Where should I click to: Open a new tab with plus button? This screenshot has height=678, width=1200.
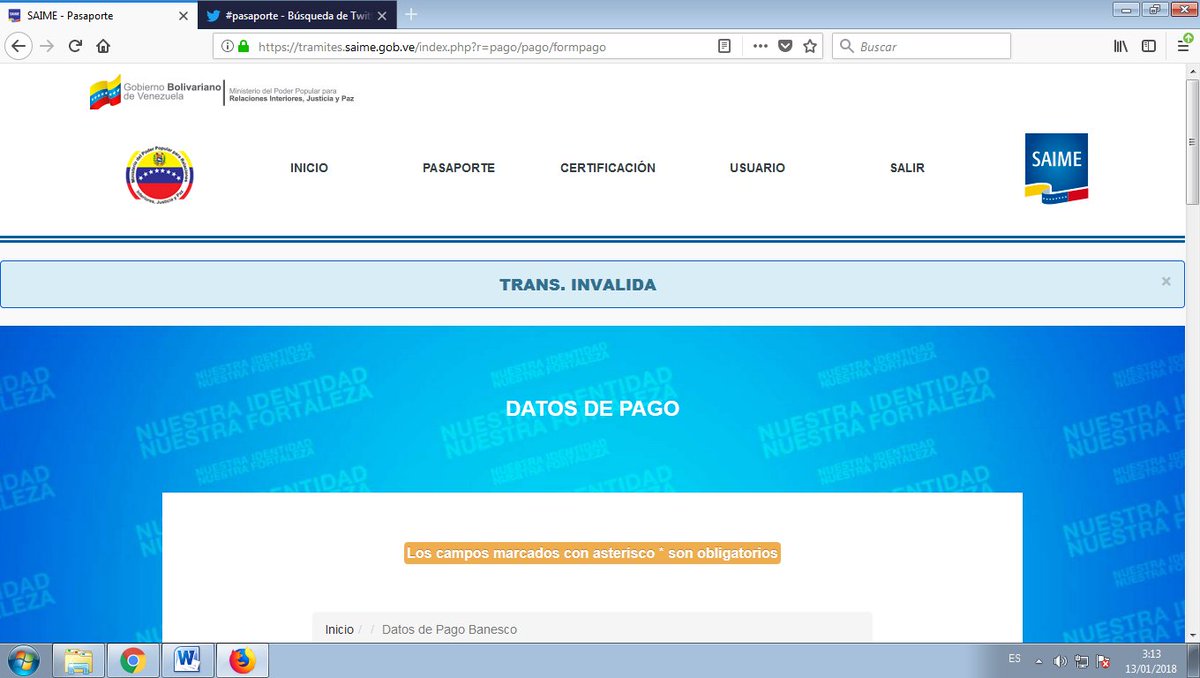pos(411,14)
